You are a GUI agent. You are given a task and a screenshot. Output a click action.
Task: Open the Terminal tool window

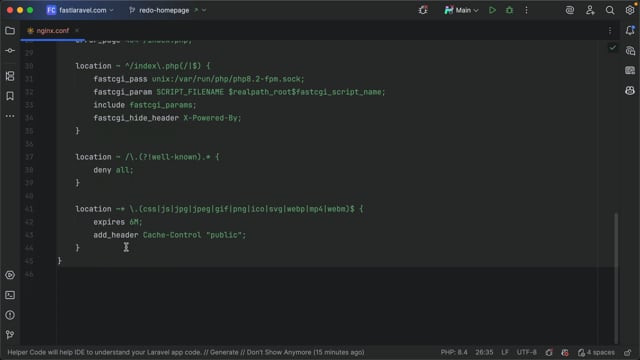[x=10, y=295]
